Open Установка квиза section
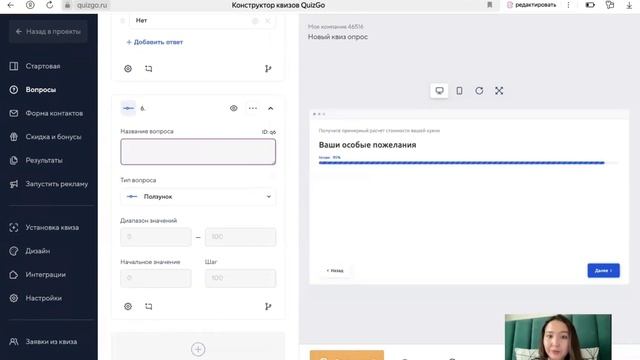Viewport: 640px width, 360px height. point(52,227)
